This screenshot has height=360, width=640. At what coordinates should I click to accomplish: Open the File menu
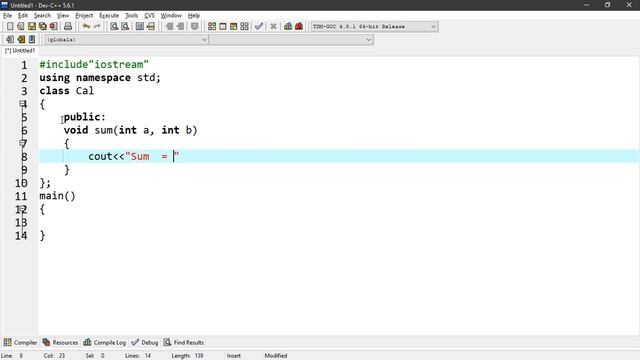[x=7, y=16]
